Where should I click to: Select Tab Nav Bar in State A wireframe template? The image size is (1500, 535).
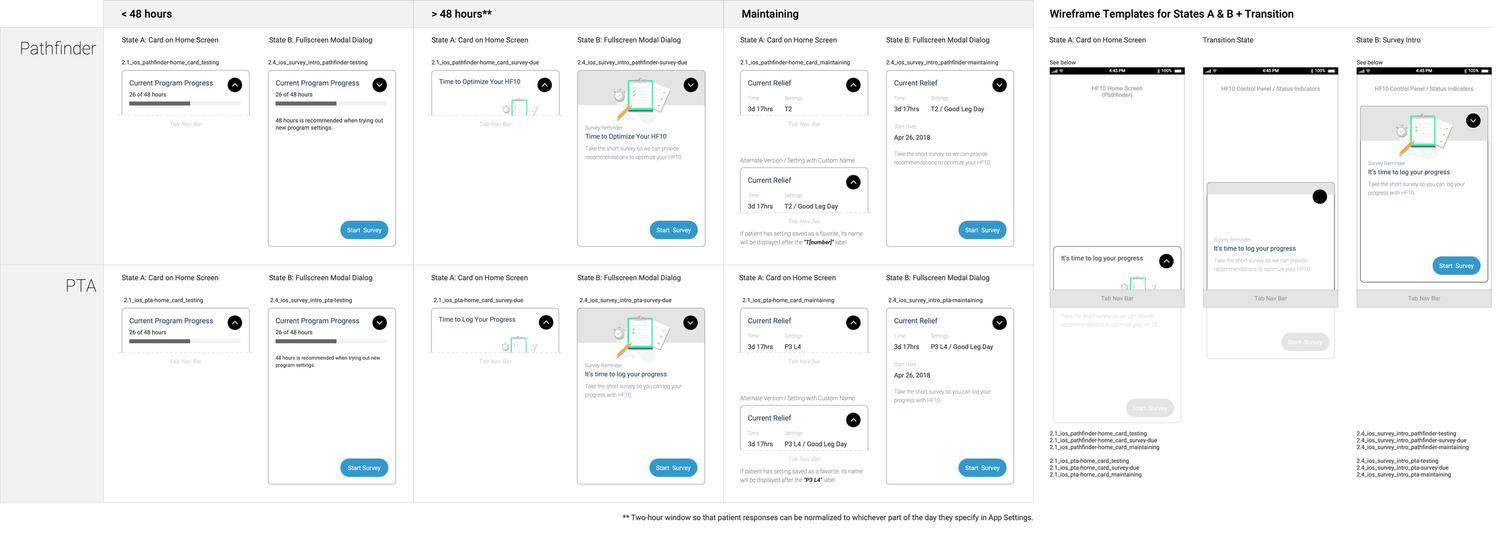[x=1117, y=298]
